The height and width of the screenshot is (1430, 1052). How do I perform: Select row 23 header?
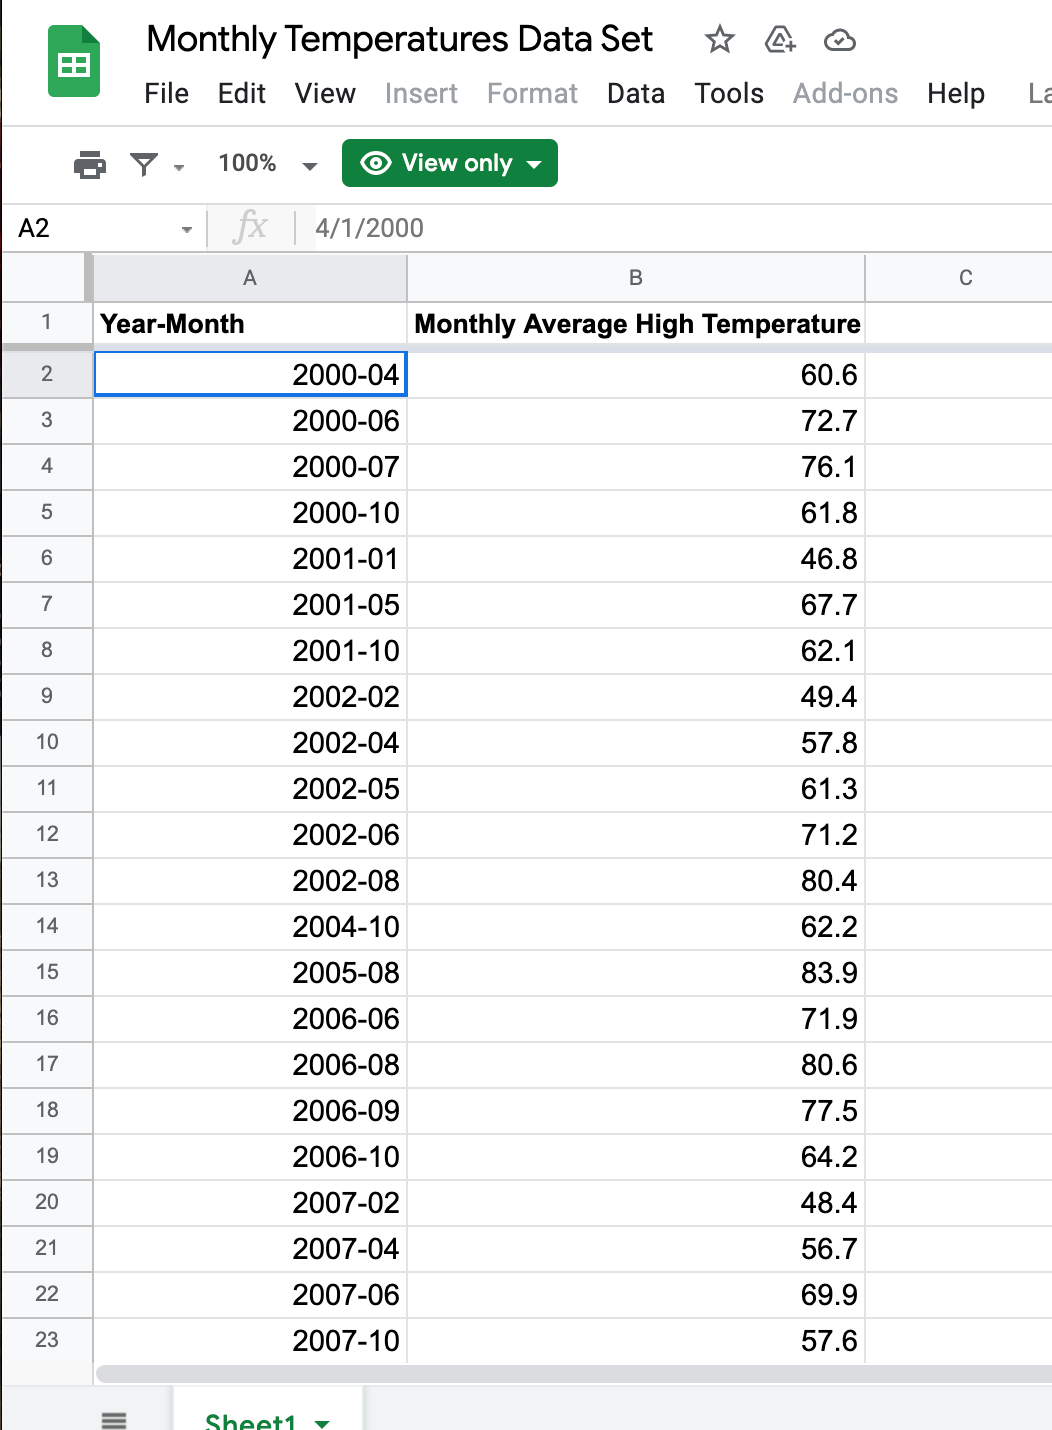coord(47,1340)
